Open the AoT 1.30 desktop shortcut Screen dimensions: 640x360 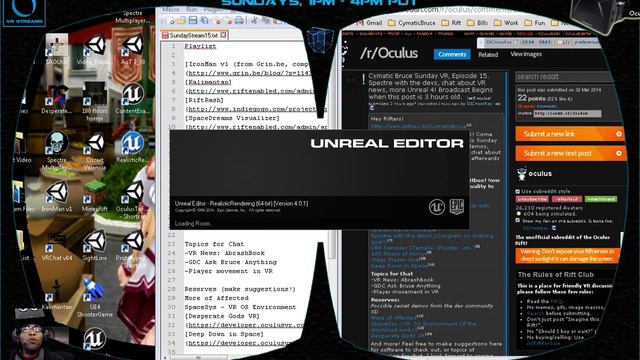point(133,50)
